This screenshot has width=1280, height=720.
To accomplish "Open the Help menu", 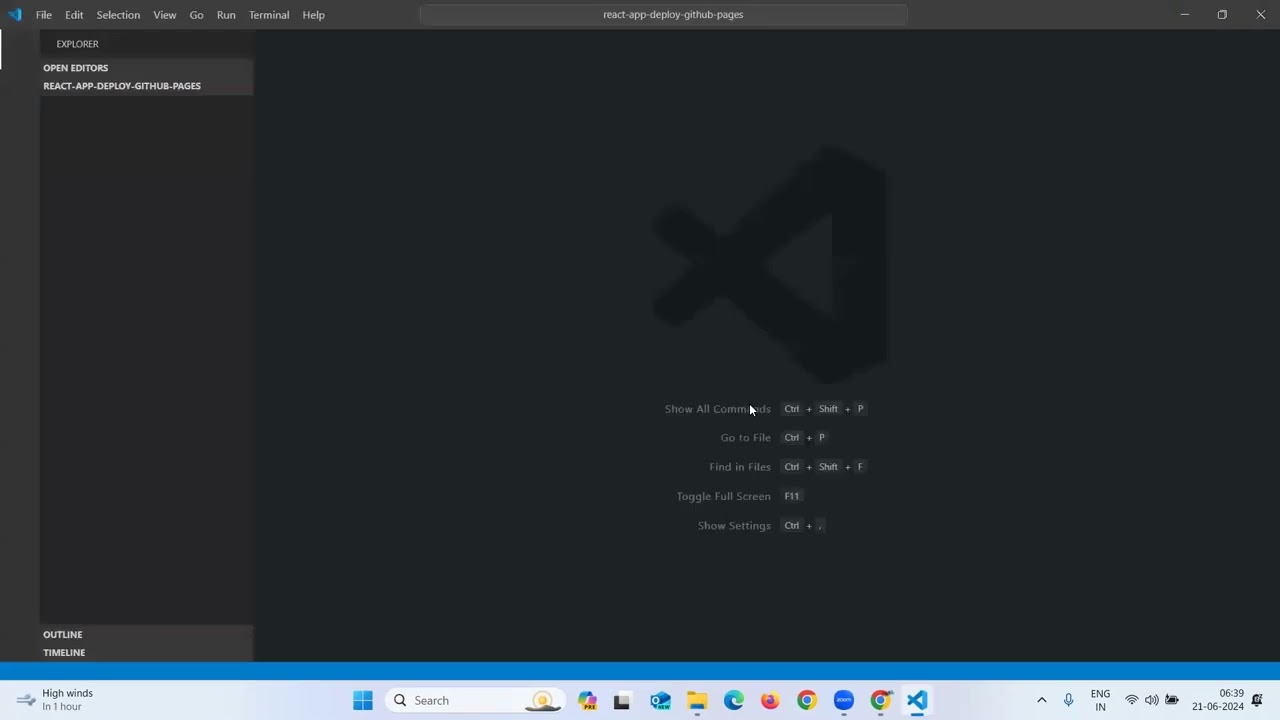I will 314,15.
